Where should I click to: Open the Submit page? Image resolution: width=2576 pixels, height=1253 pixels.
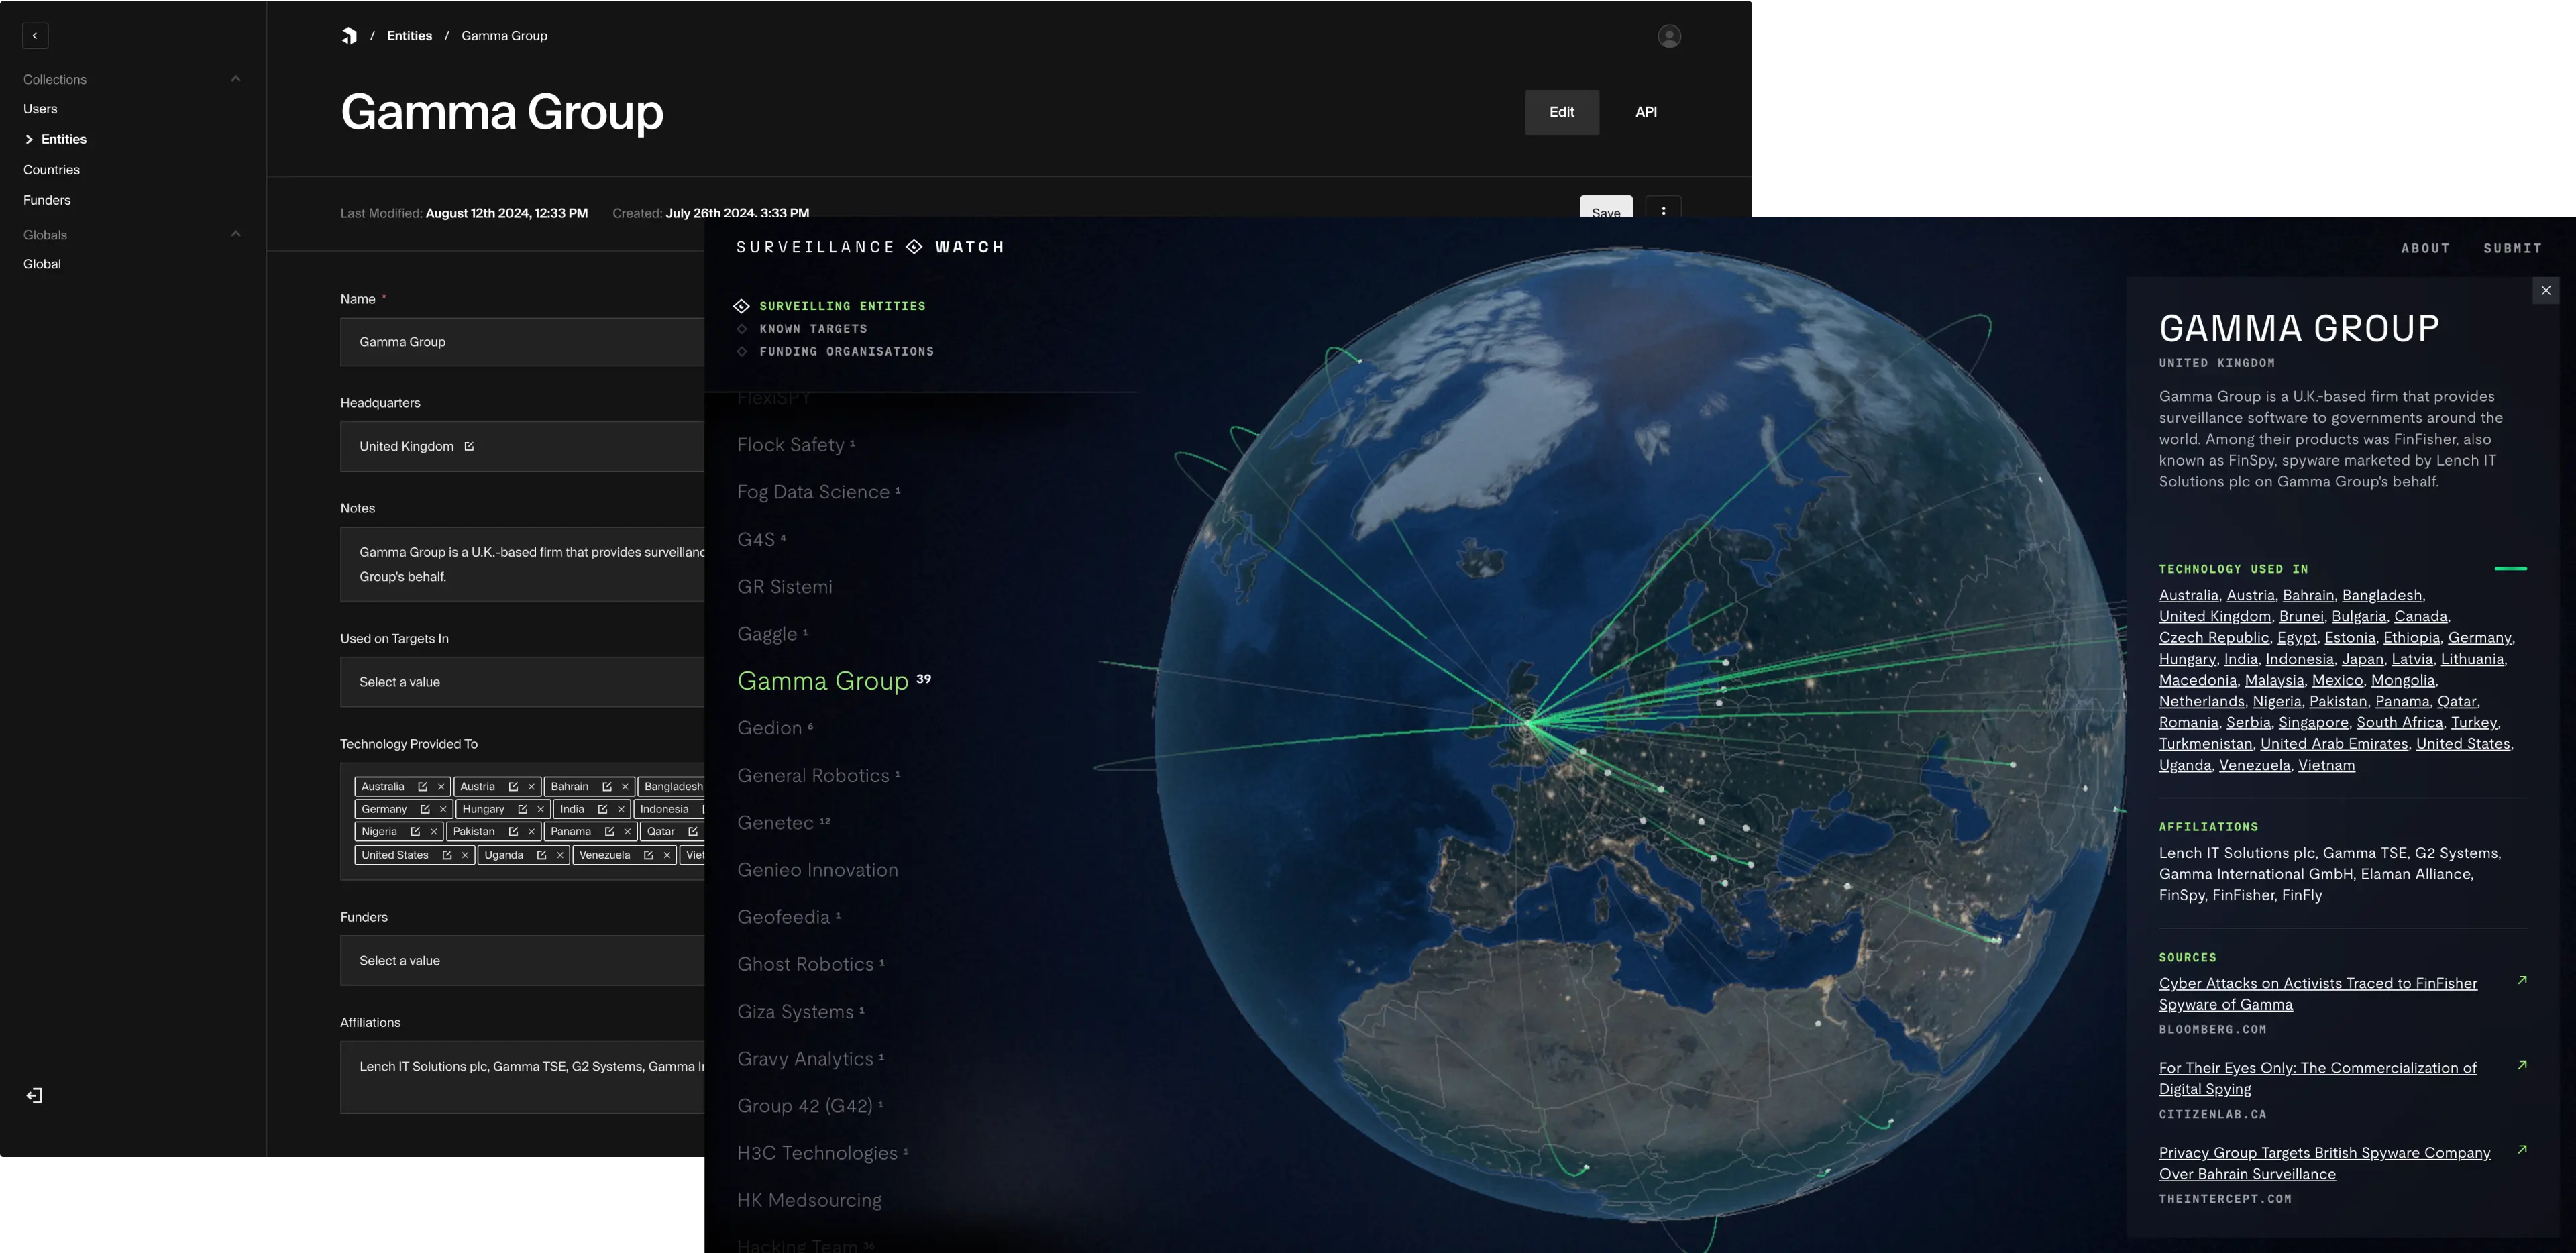(2513, 248)
